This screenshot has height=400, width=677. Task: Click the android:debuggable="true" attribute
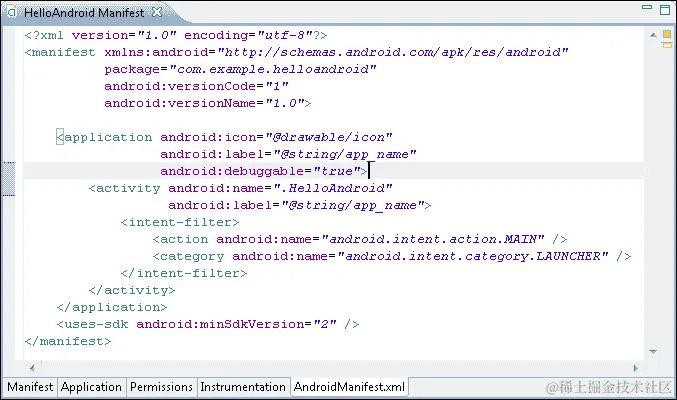pyautogui.click(x=260, y=171)
